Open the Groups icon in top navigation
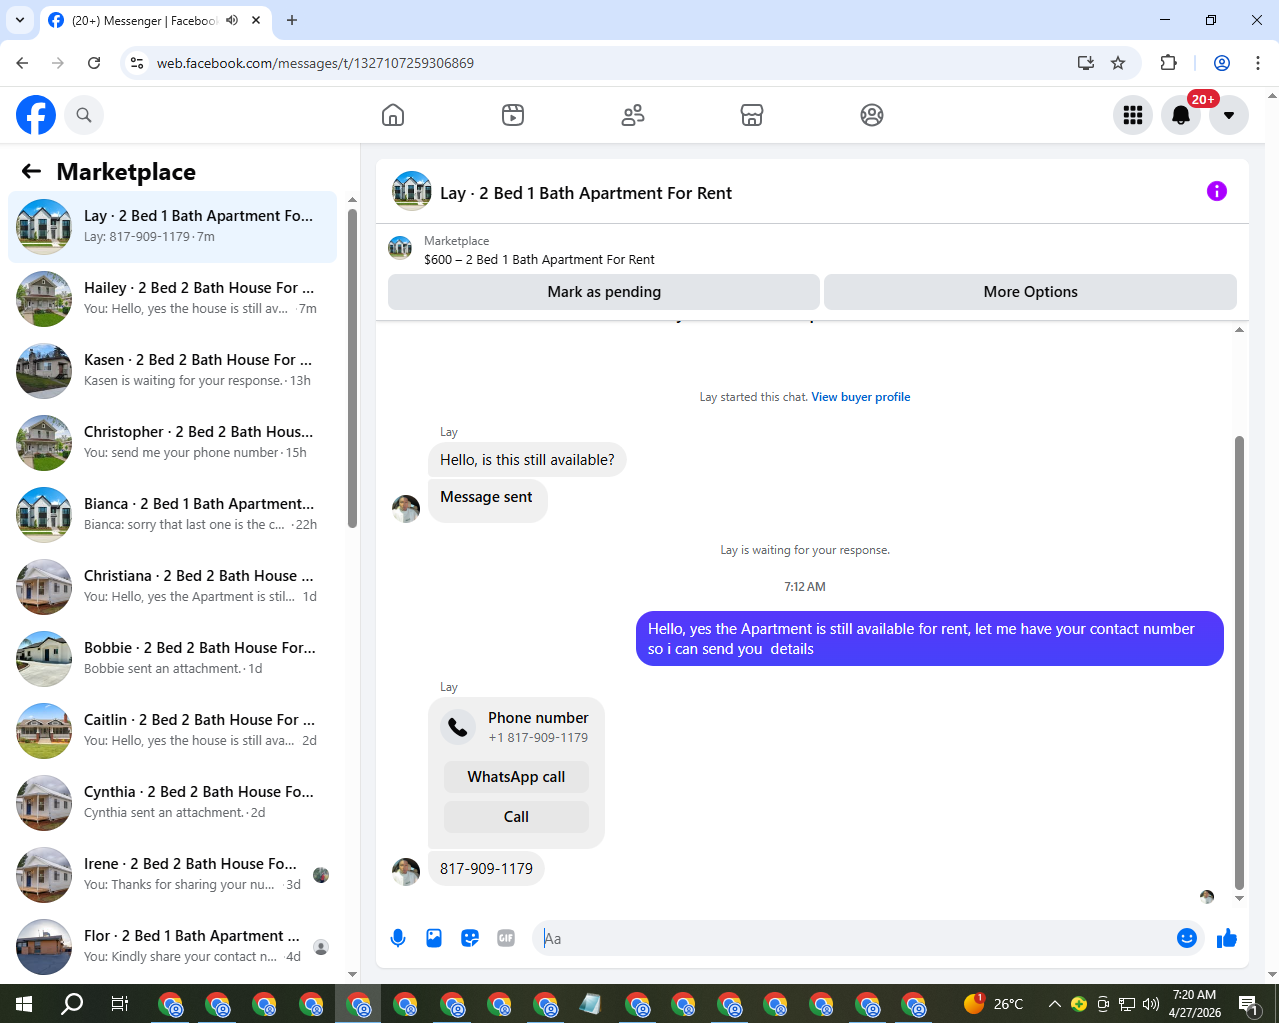 pos(872,115)
